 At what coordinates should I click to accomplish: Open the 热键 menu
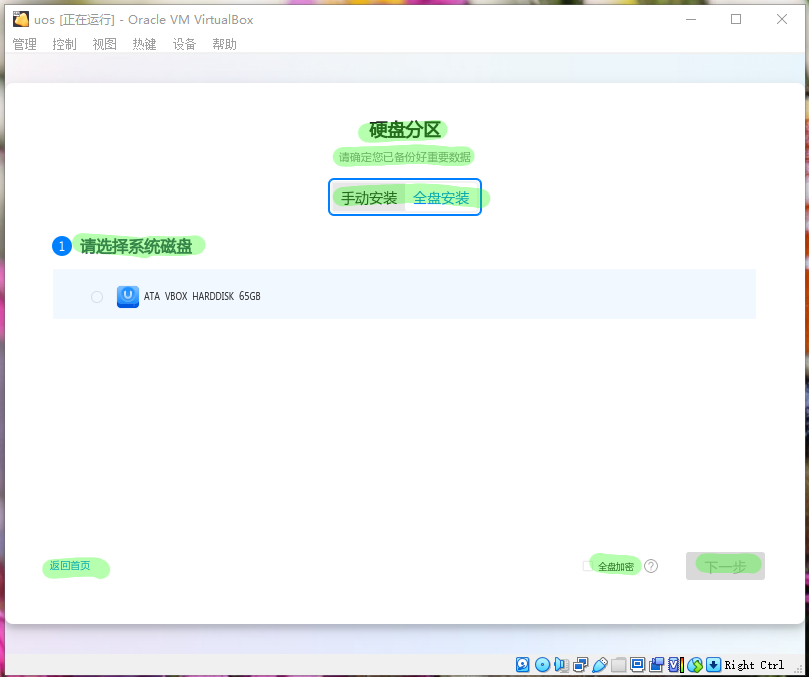[144, 44]
